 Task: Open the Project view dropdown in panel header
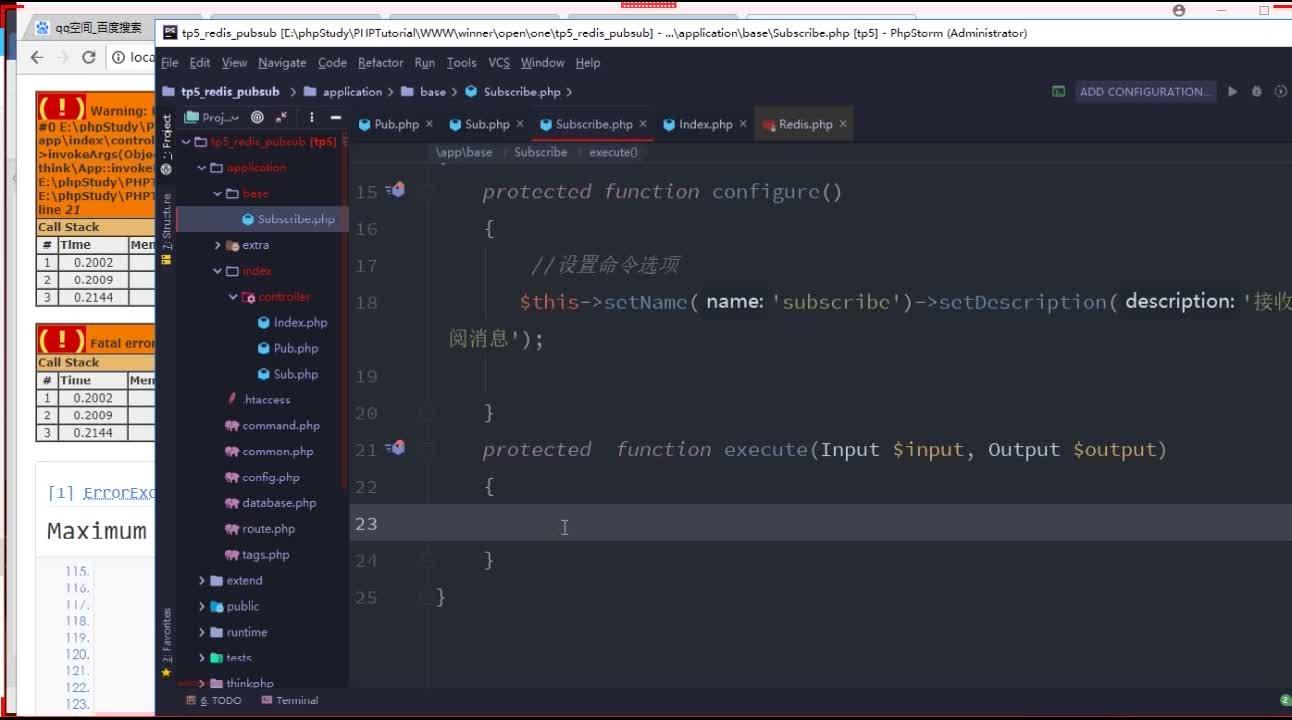pyautogui.click(x=214, y=117)
